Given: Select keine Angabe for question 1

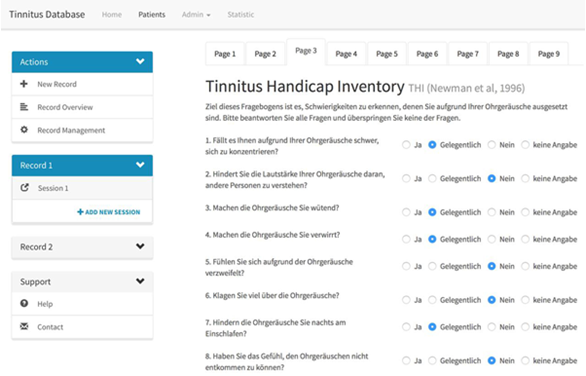Looking at the screenshot, I should tap(525, 145).
